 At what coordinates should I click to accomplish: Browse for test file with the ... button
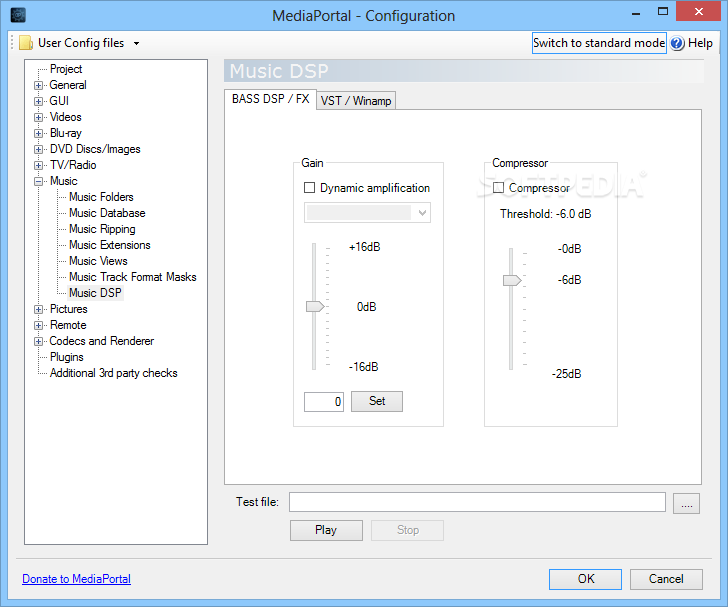pos(687,503)
